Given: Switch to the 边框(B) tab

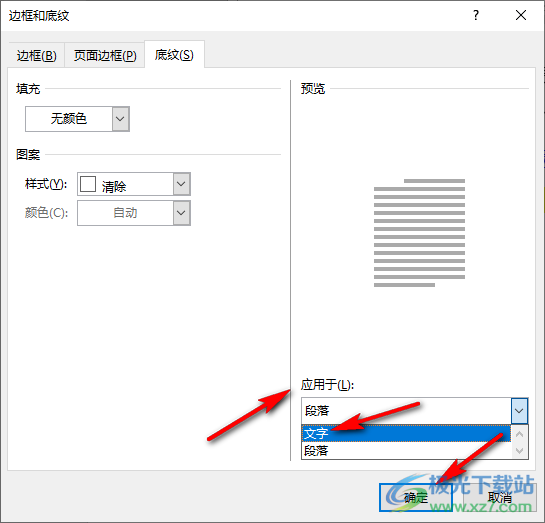Looking at the screenshot, I should pos(36,55).
